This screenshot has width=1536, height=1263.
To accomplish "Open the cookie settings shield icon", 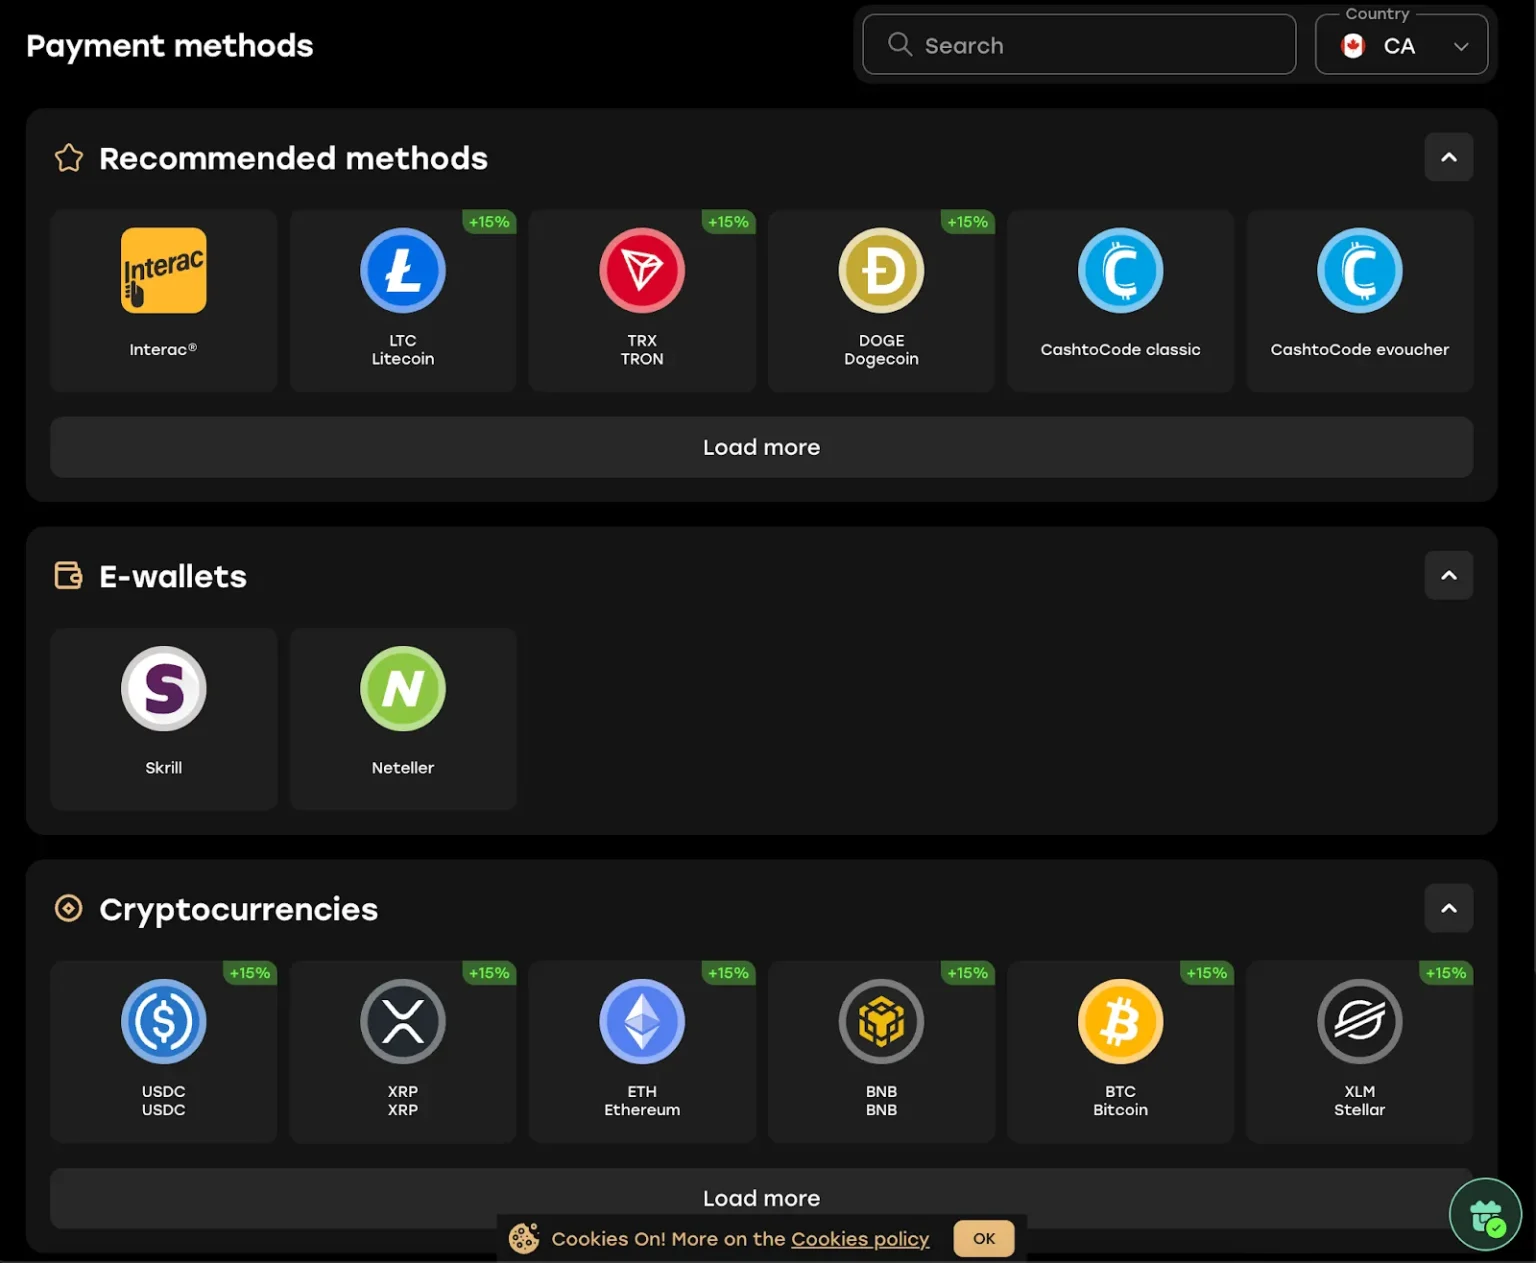I will point(1486,1213).
